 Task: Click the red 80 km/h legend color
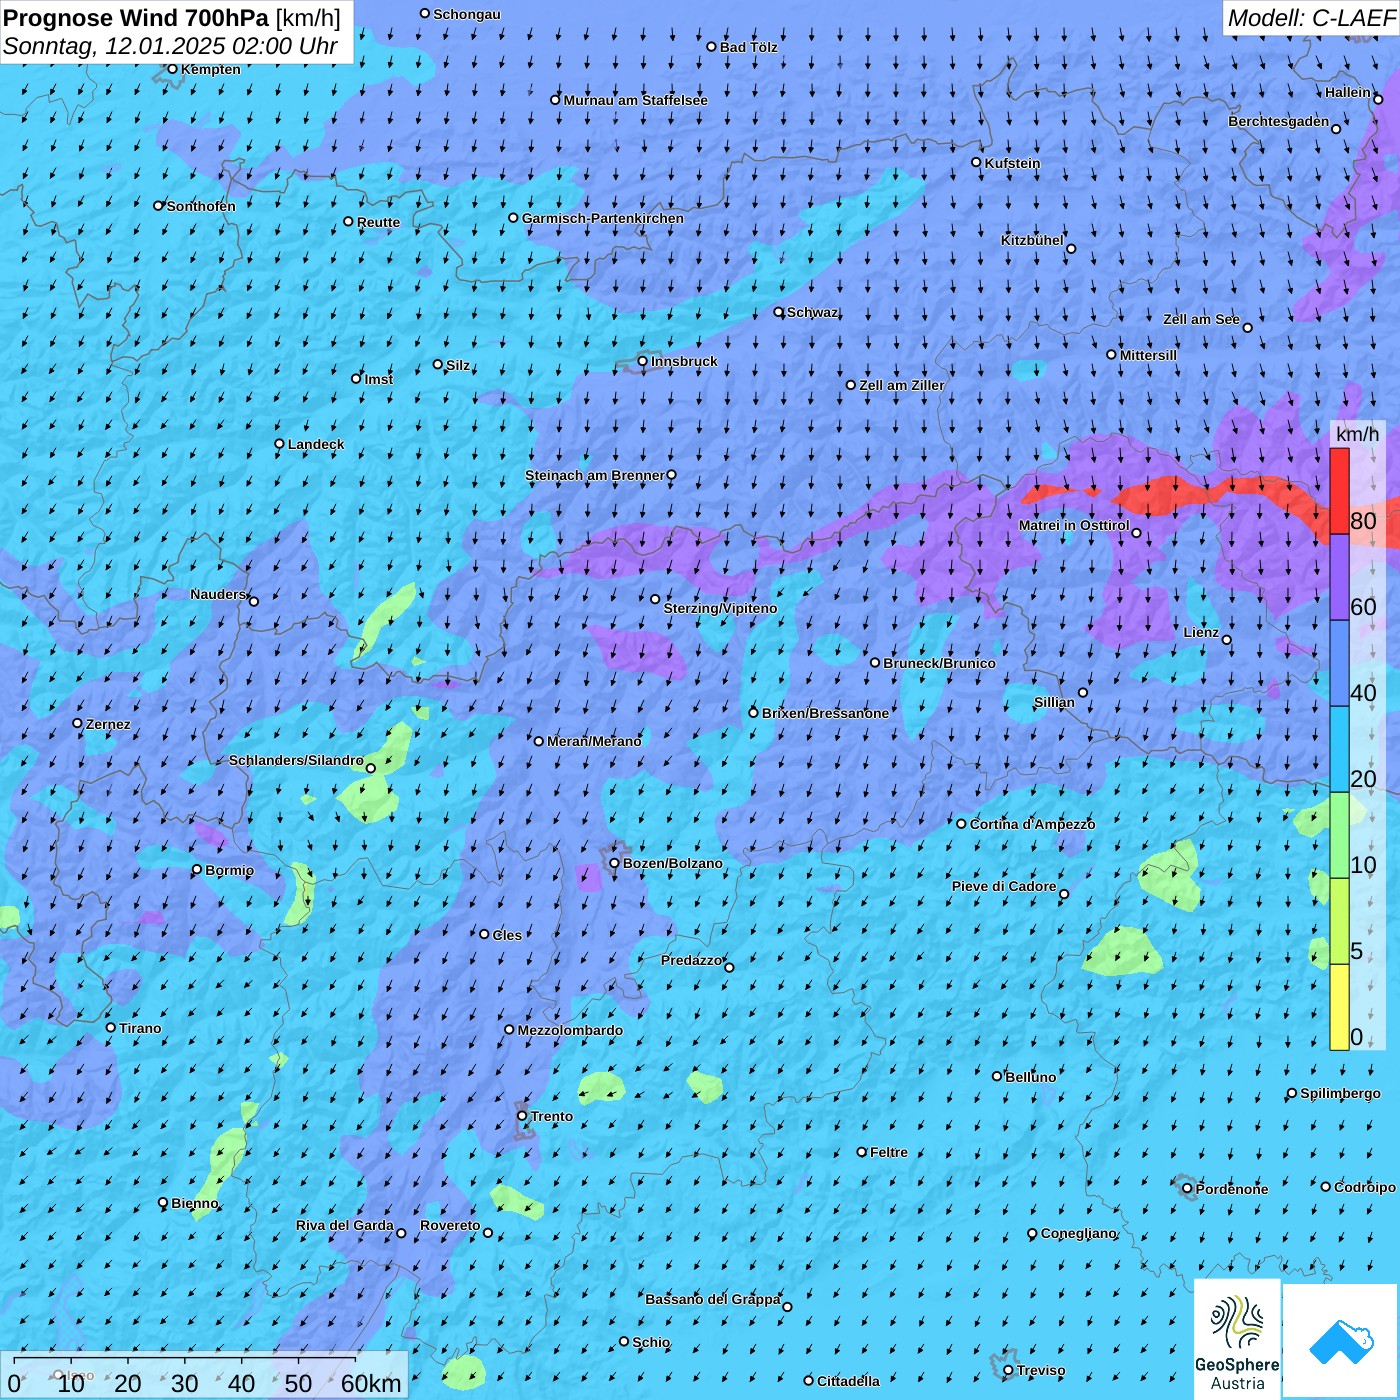point(1339,491)
